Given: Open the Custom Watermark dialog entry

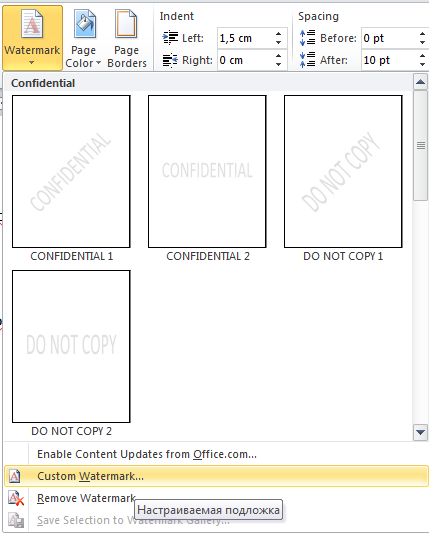Looking at the screenshot, I should [216, 476].
